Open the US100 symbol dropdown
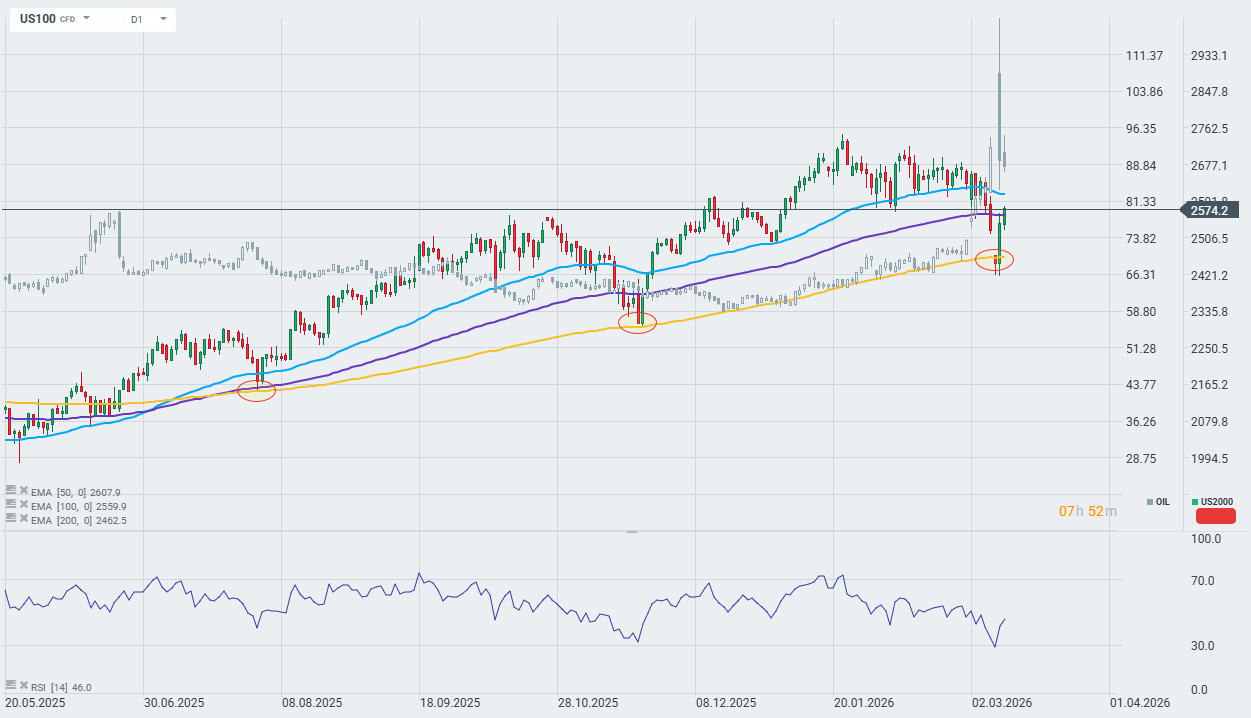This screenshot has height=718, width=1251. (86, 19)
